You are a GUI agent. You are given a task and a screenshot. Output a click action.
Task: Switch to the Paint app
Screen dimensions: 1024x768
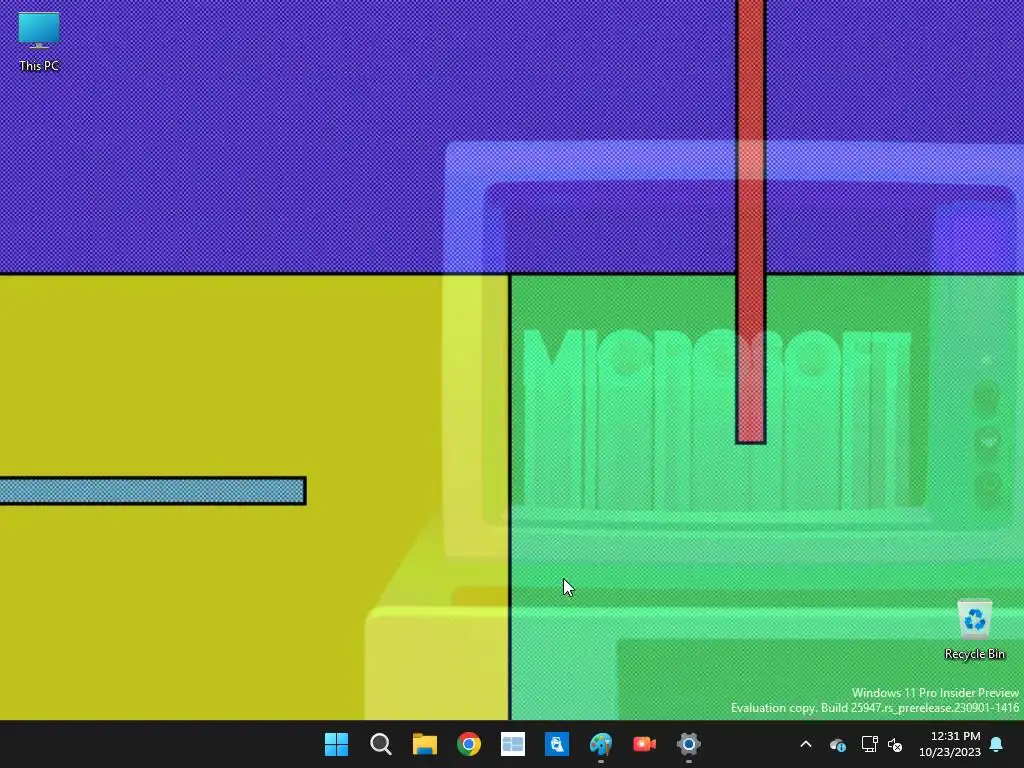(601, 744)
